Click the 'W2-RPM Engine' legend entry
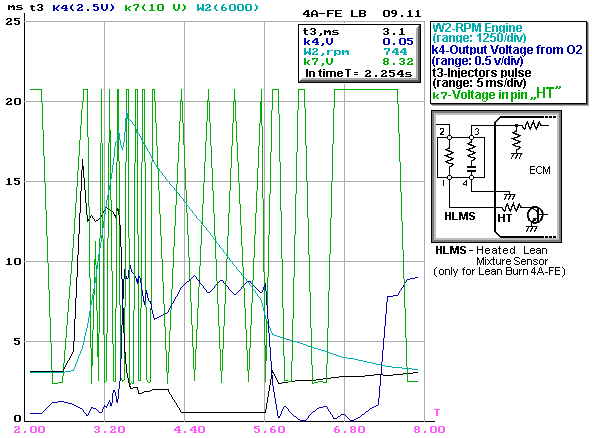The width and height of the screenshot is (592, 438). coord(477,28)
